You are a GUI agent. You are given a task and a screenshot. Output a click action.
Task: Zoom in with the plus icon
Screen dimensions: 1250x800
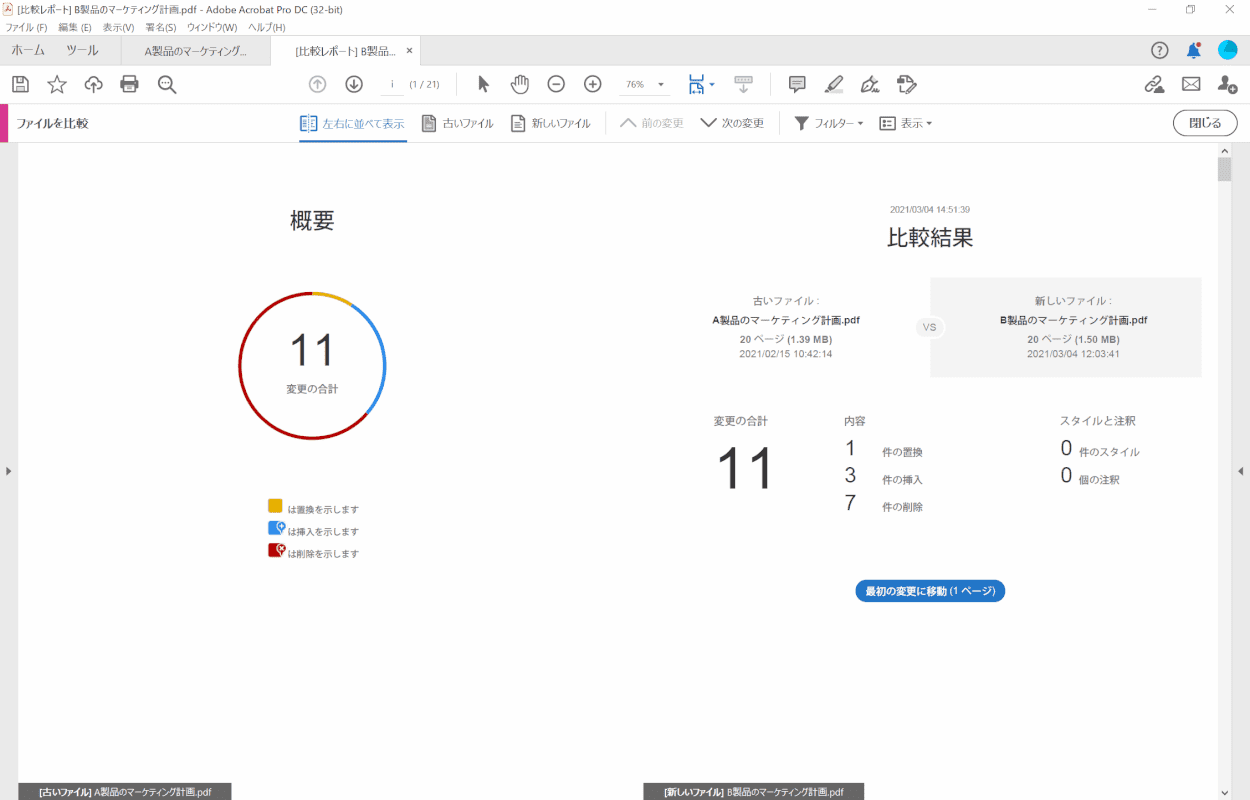(x=592, y=84)
